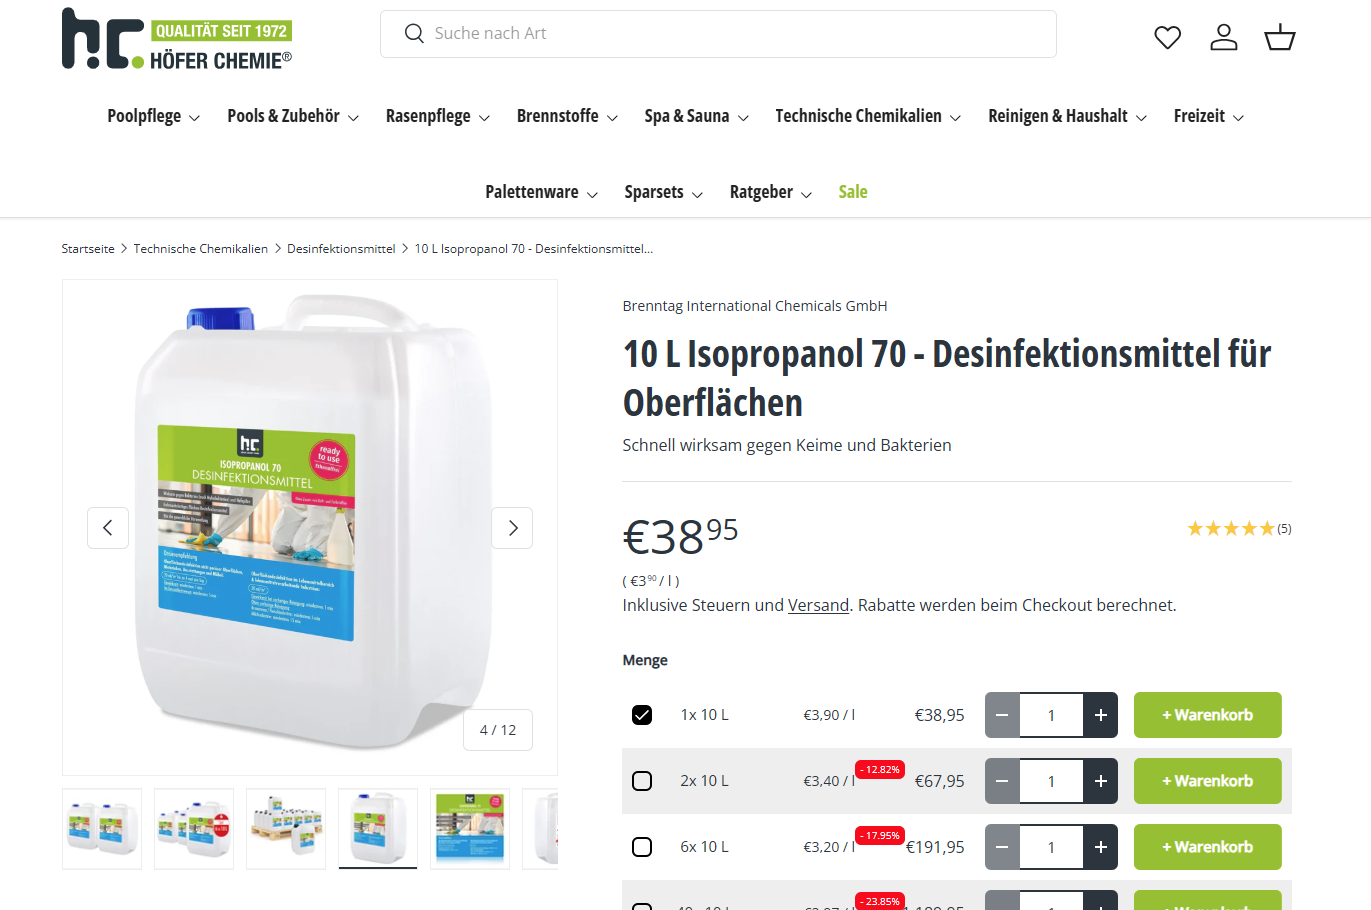Uncheck the 1x 10 L option checkbox

coord(642,715)
